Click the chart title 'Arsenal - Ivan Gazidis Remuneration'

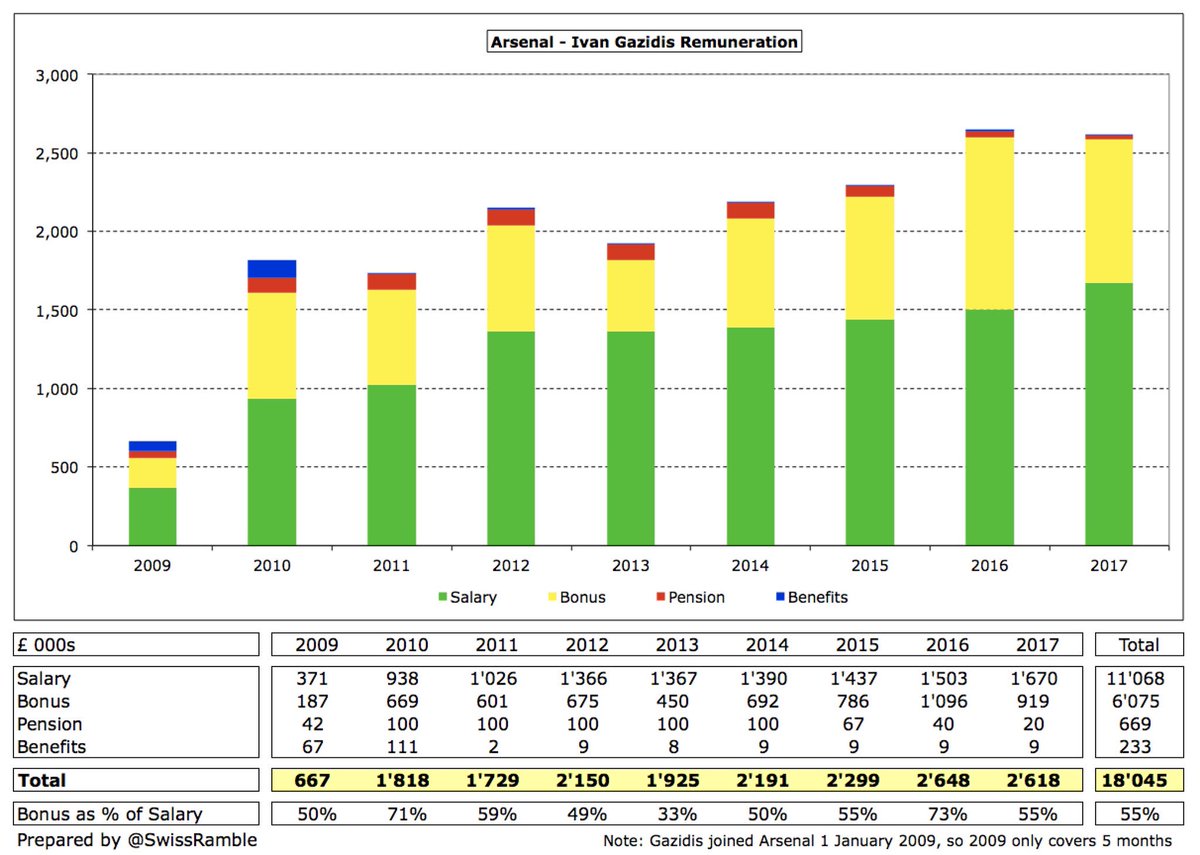[x=644, y=43]
